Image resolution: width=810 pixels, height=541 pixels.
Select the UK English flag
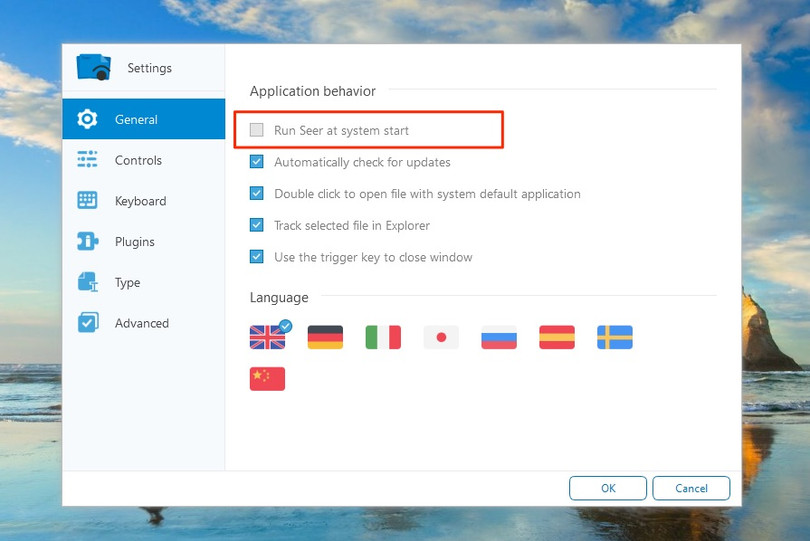click(x=267, y=338)
